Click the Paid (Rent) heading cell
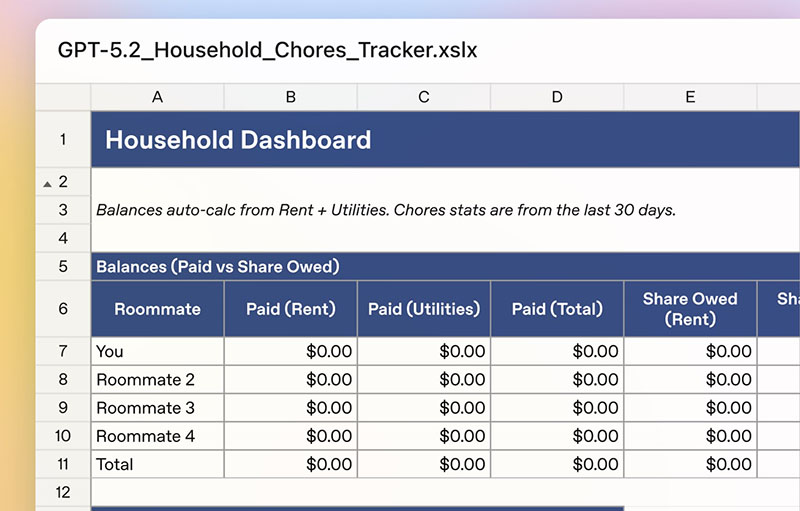This screenshot has height=511, width=800. click(x=290, y=309)
